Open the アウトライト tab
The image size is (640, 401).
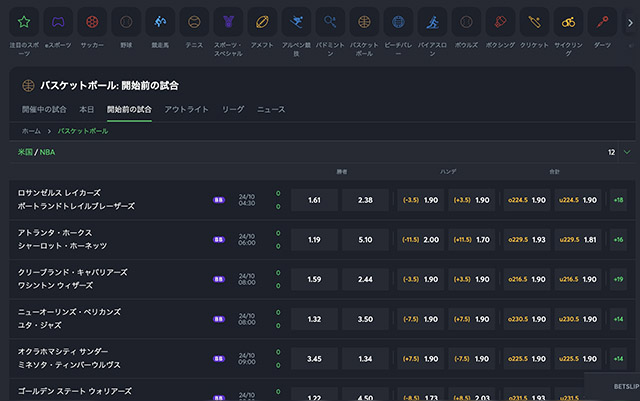click(186, 109)
